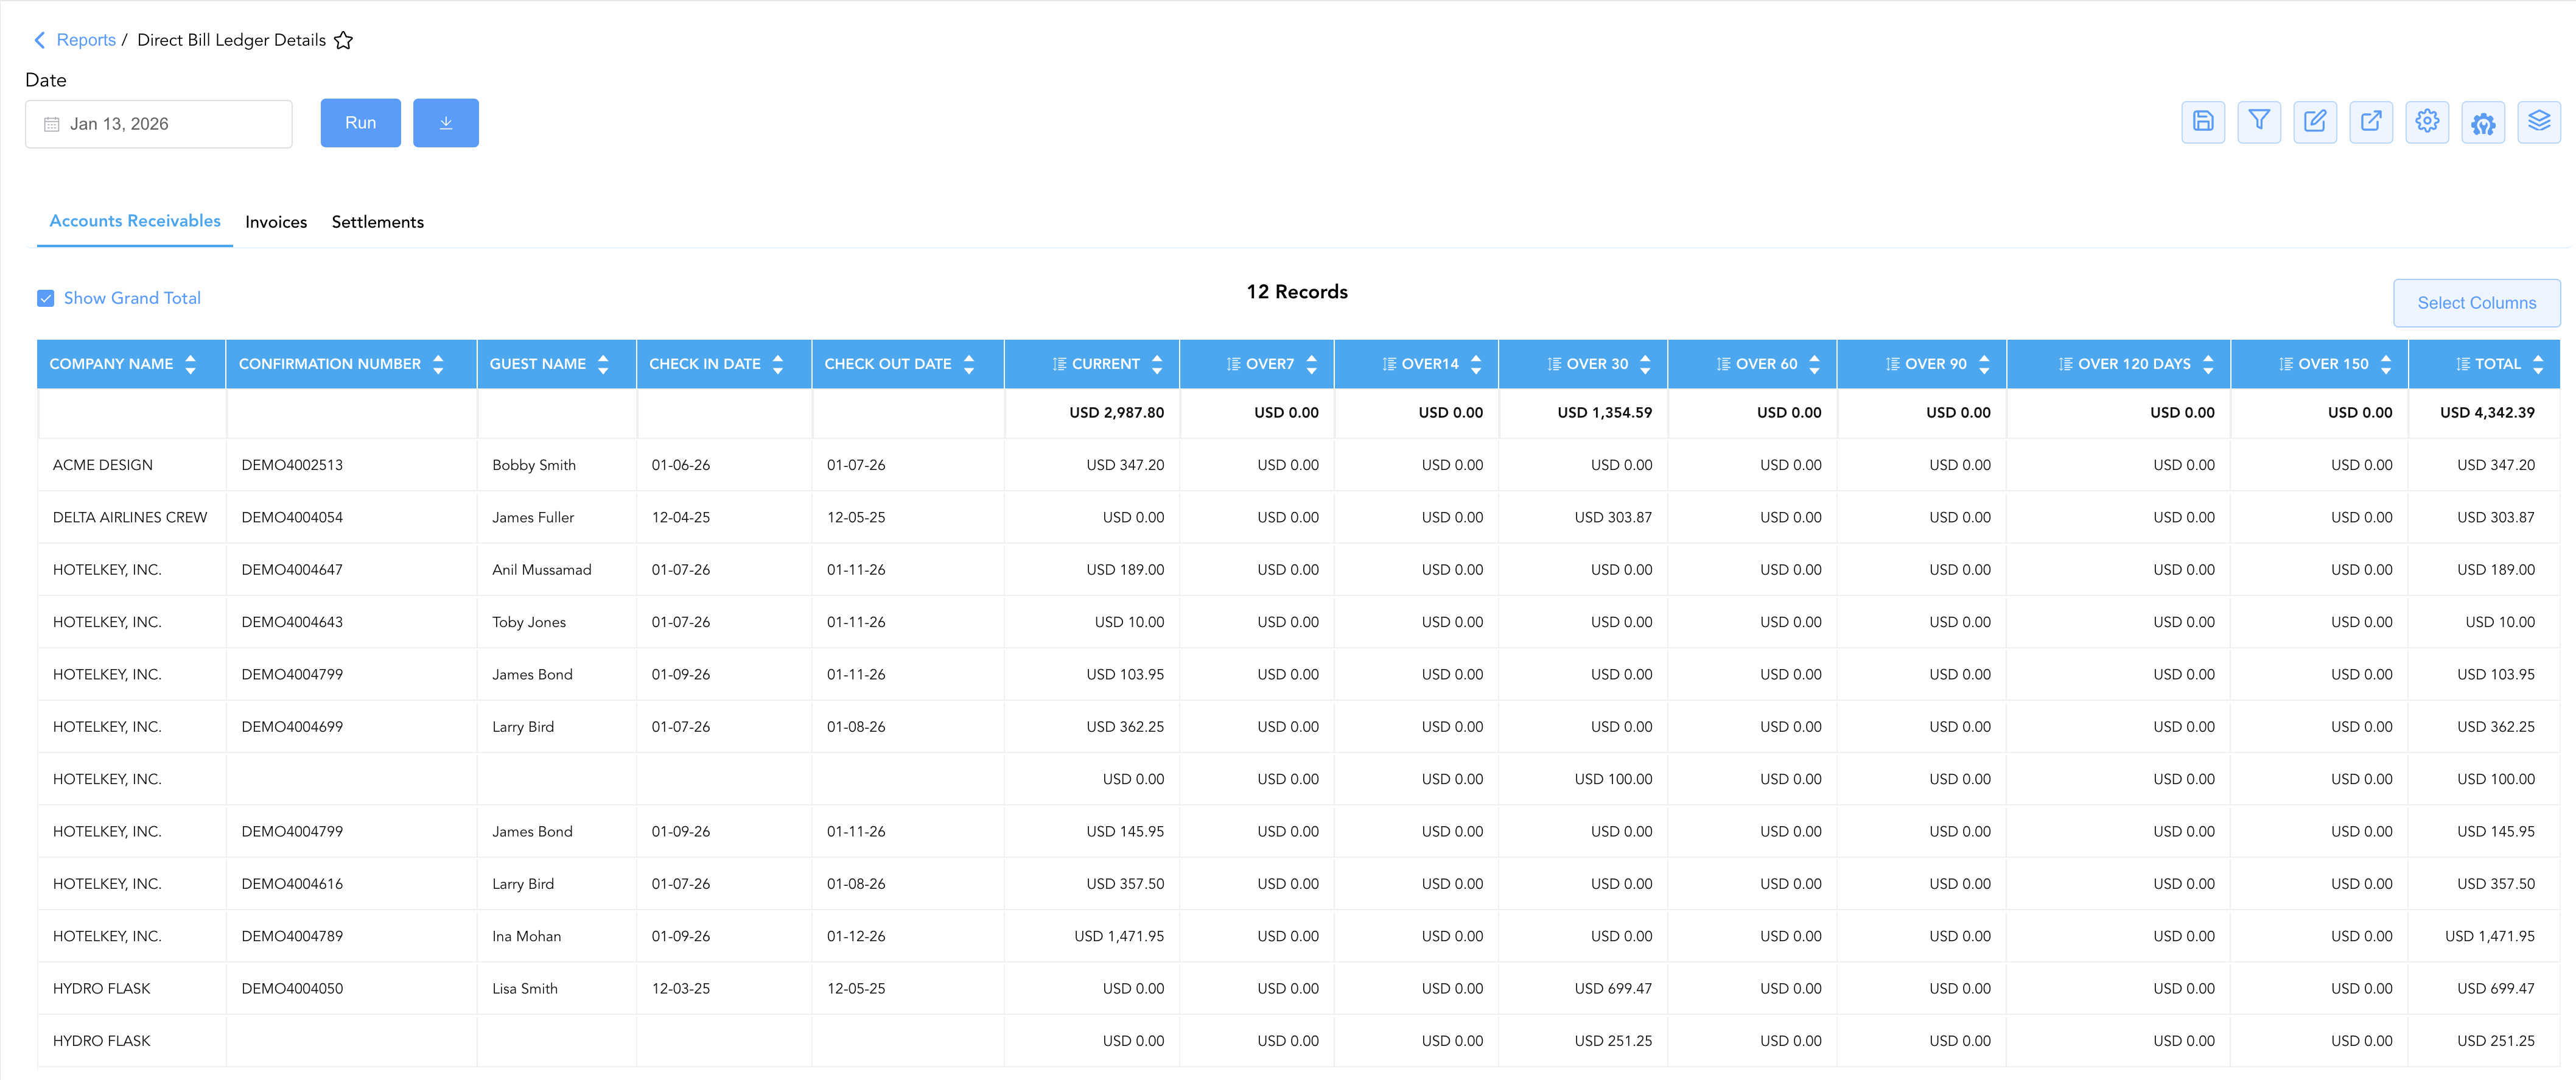2576x1080 pixels.
Task: Click grouping icon in Total header
Action: [x=2463, y=364]
